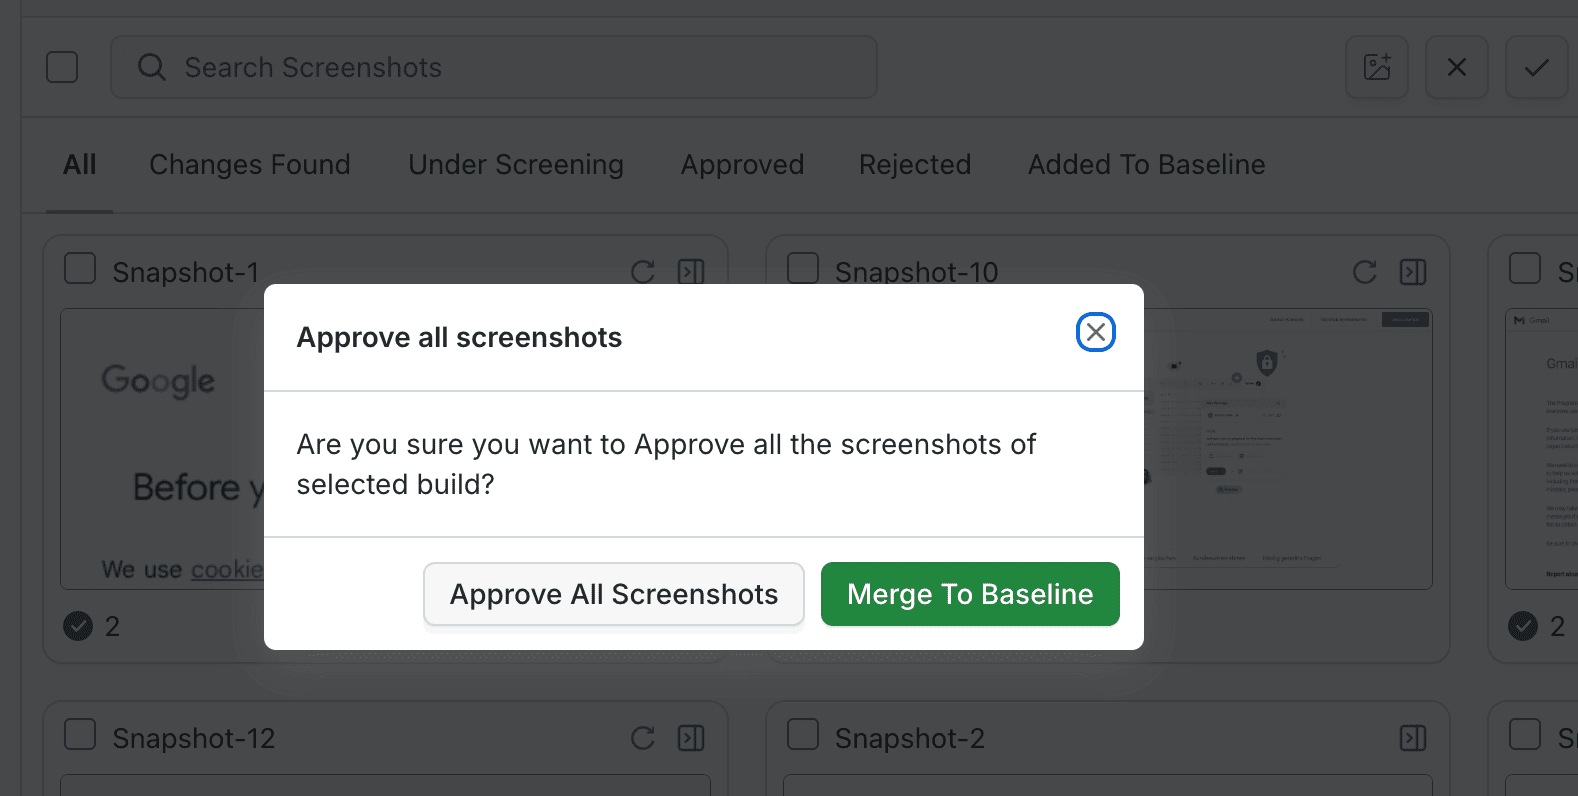Click the approve checkmark icon in top toolbar
Screen dimensions: 1578x796
[1536, 67]
